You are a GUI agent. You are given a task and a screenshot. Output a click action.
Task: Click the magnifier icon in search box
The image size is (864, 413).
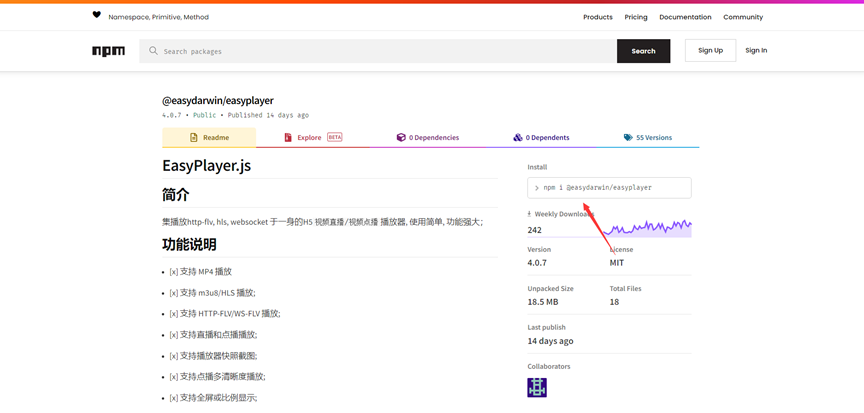click(x=154, y=51)
